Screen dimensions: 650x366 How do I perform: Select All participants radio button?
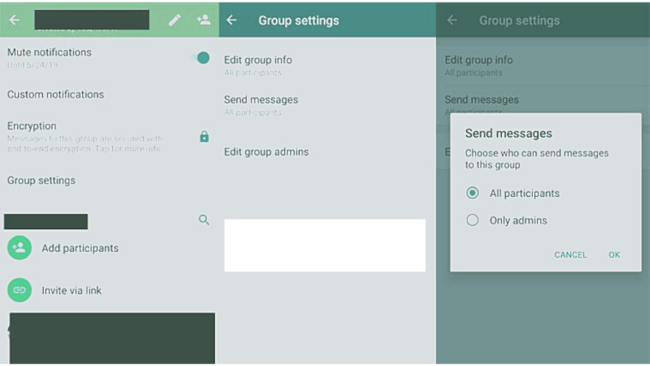[x=472, y=193]
